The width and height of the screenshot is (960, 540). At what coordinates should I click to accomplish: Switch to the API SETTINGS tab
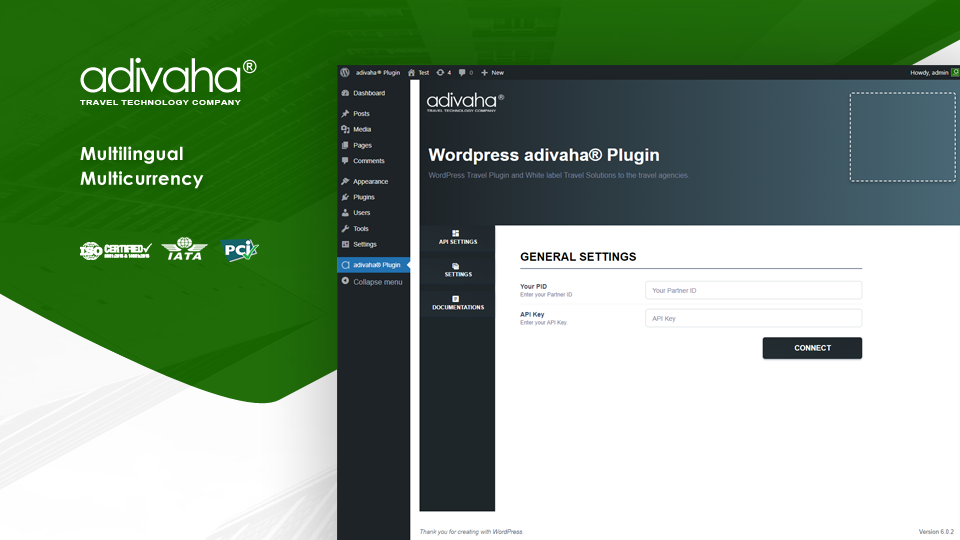[457, 238]
